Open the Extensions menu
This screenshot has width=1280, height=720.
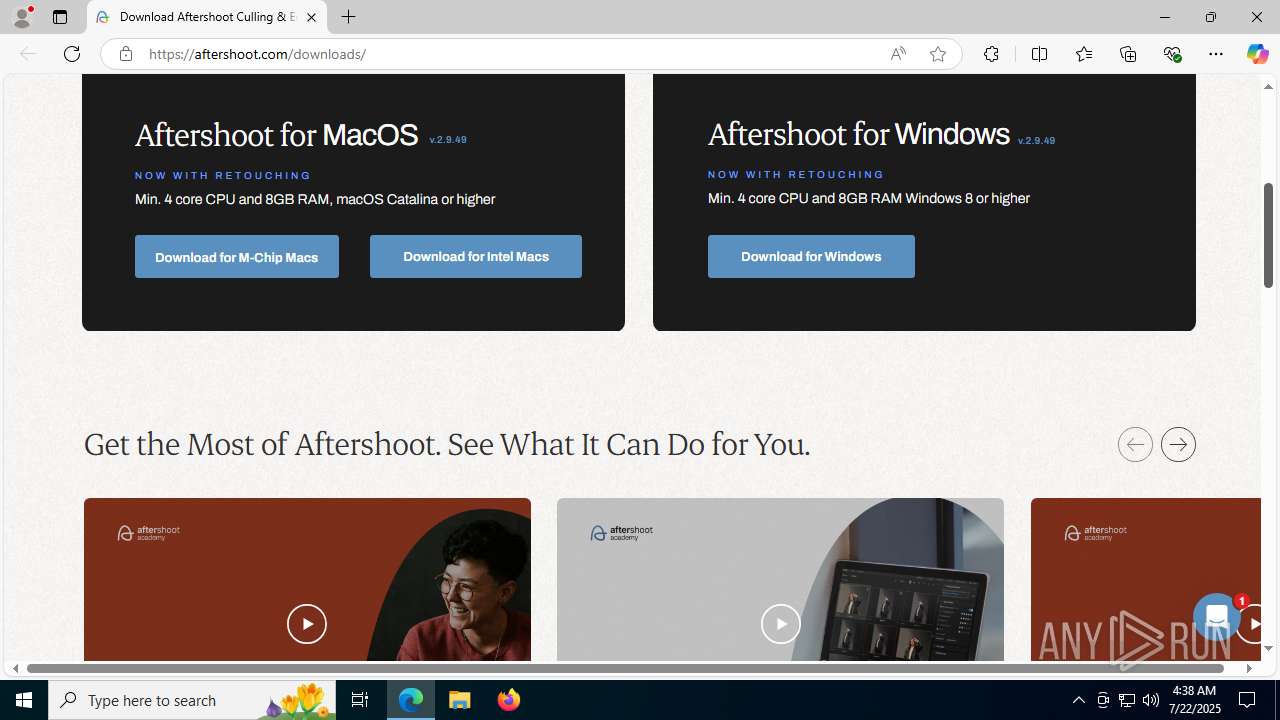click(991, 54)
